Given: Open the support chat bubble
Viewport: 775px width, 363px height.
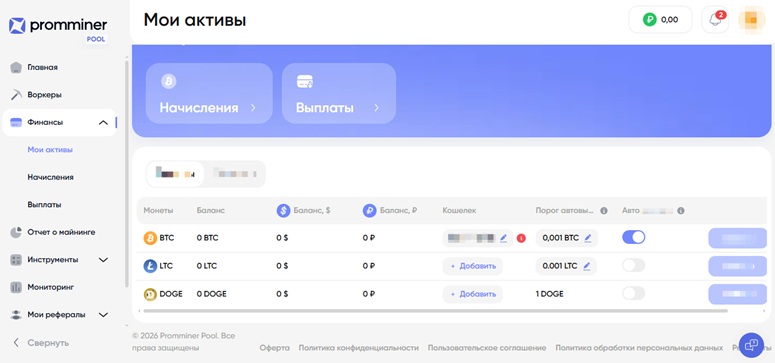Looking at the screenshot, I should click(751, 345).
